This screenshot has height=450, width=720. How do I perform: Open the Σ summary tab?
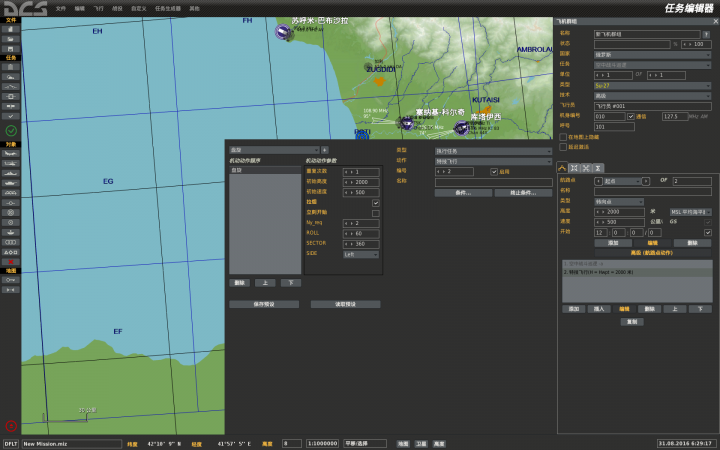coord(598,168)
